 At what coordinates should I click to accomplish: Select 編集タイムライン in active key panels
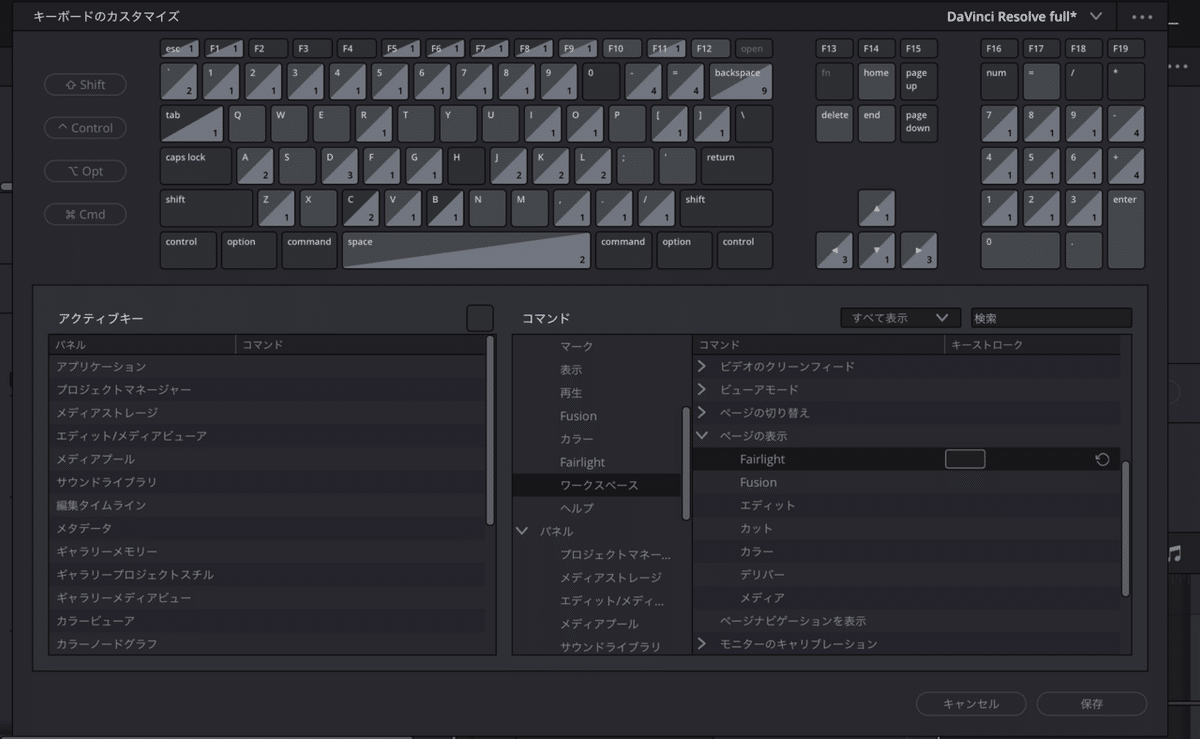[267, 505]
